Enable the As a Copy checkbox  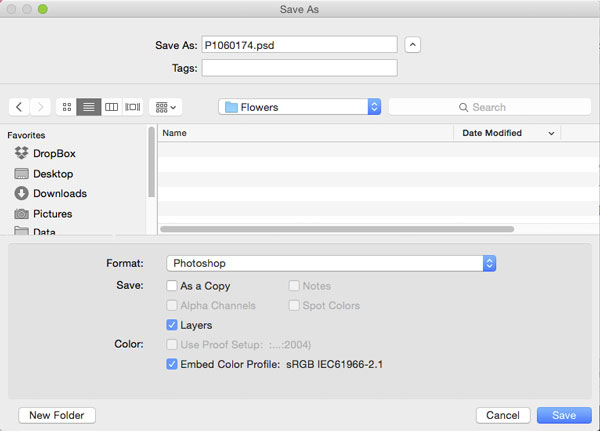coord(173,287)
